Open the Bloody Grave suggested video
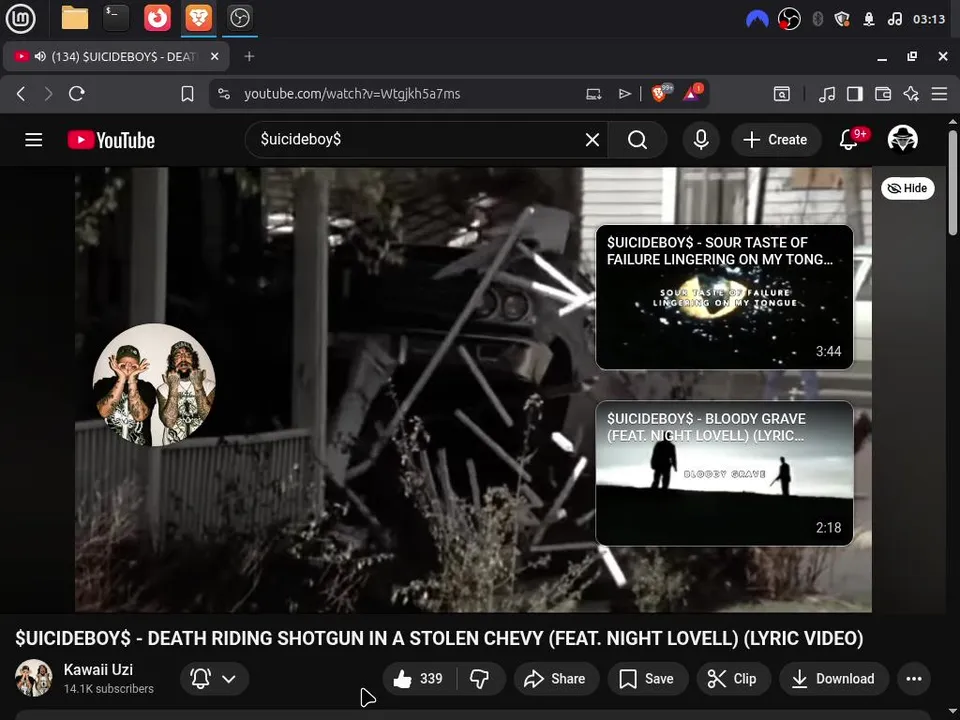This screenshot has width=960, height=720. [724, 473]
